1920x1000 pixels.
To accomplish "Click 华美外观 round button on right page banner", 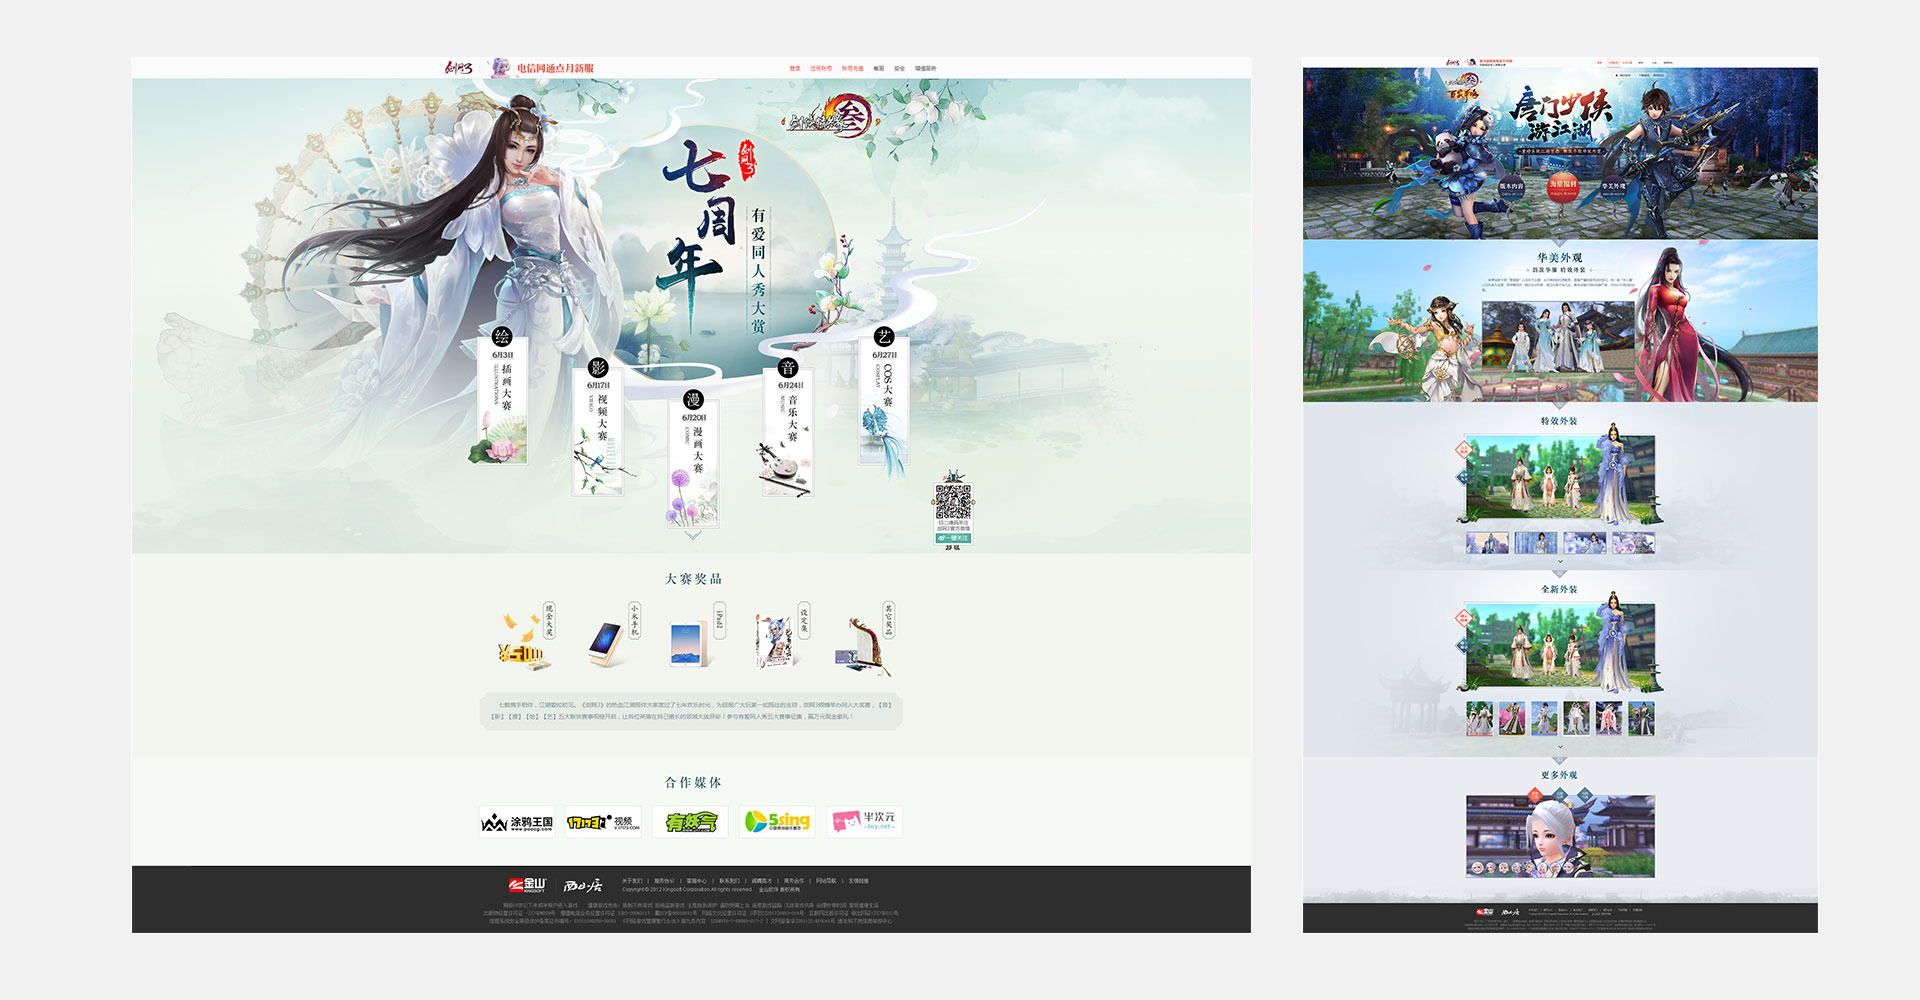I will [1612, 186].
